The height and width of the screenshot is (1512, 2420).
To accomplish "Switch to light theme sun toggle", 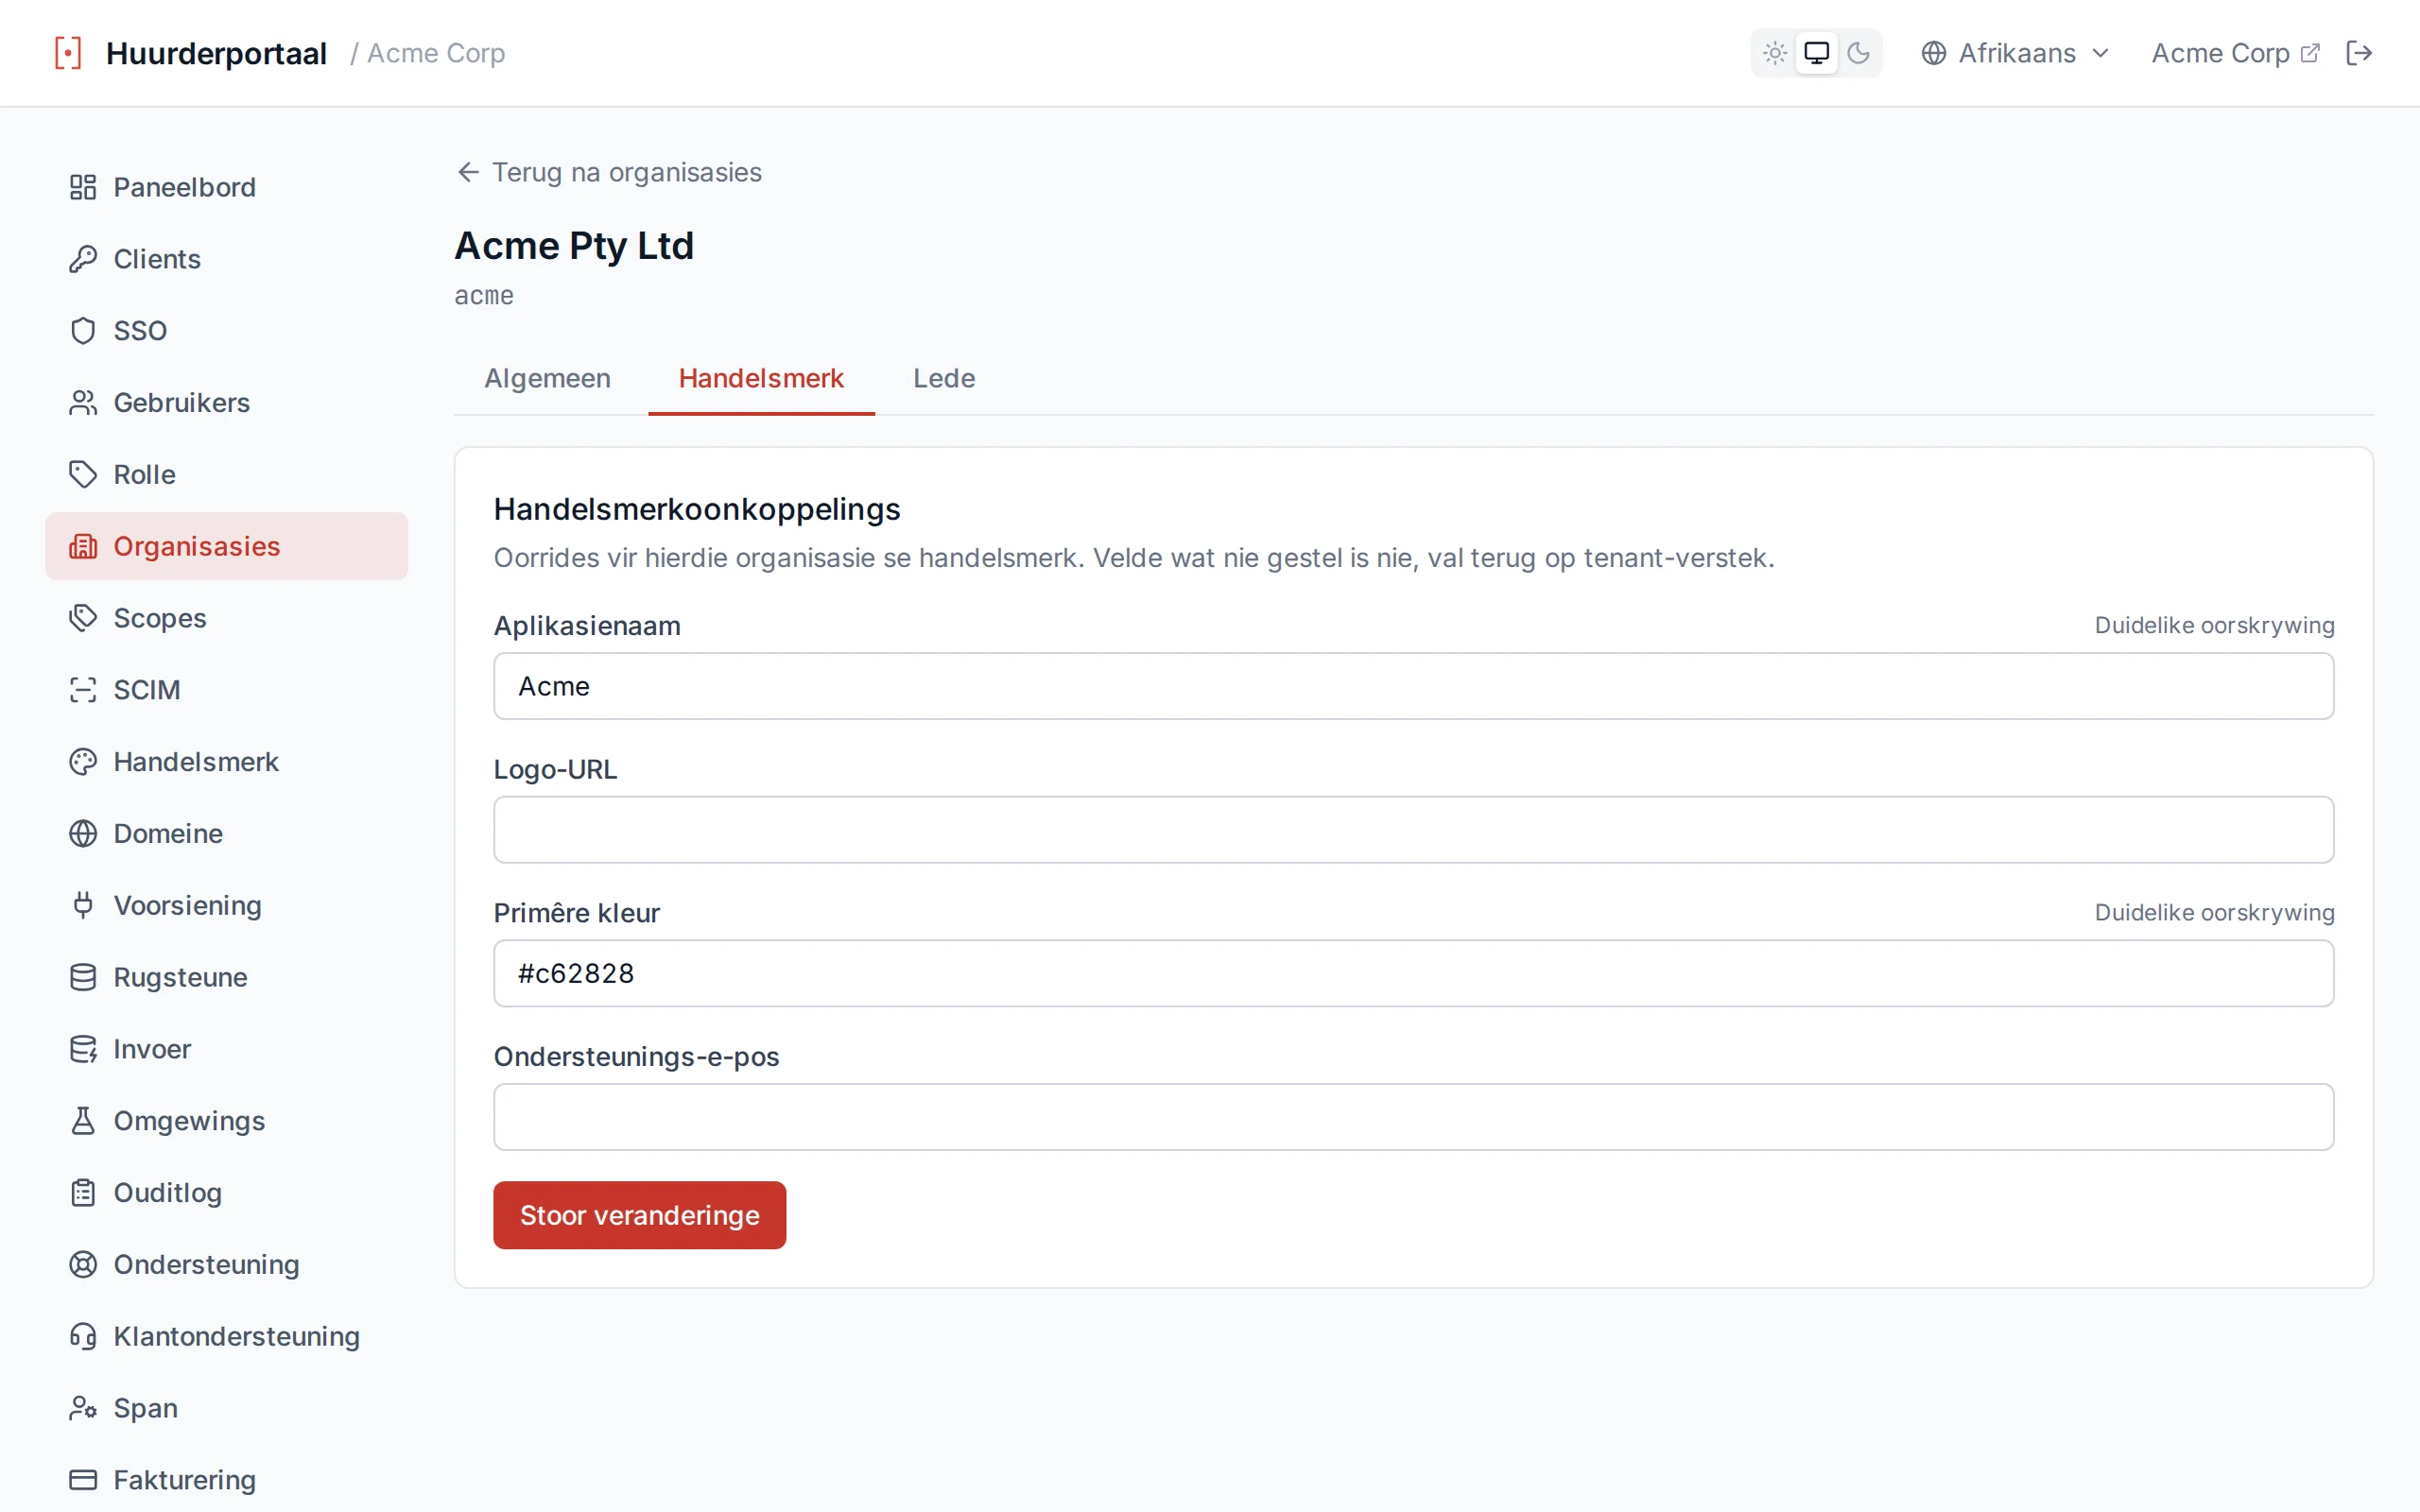I will click(x=1775, y=53).
